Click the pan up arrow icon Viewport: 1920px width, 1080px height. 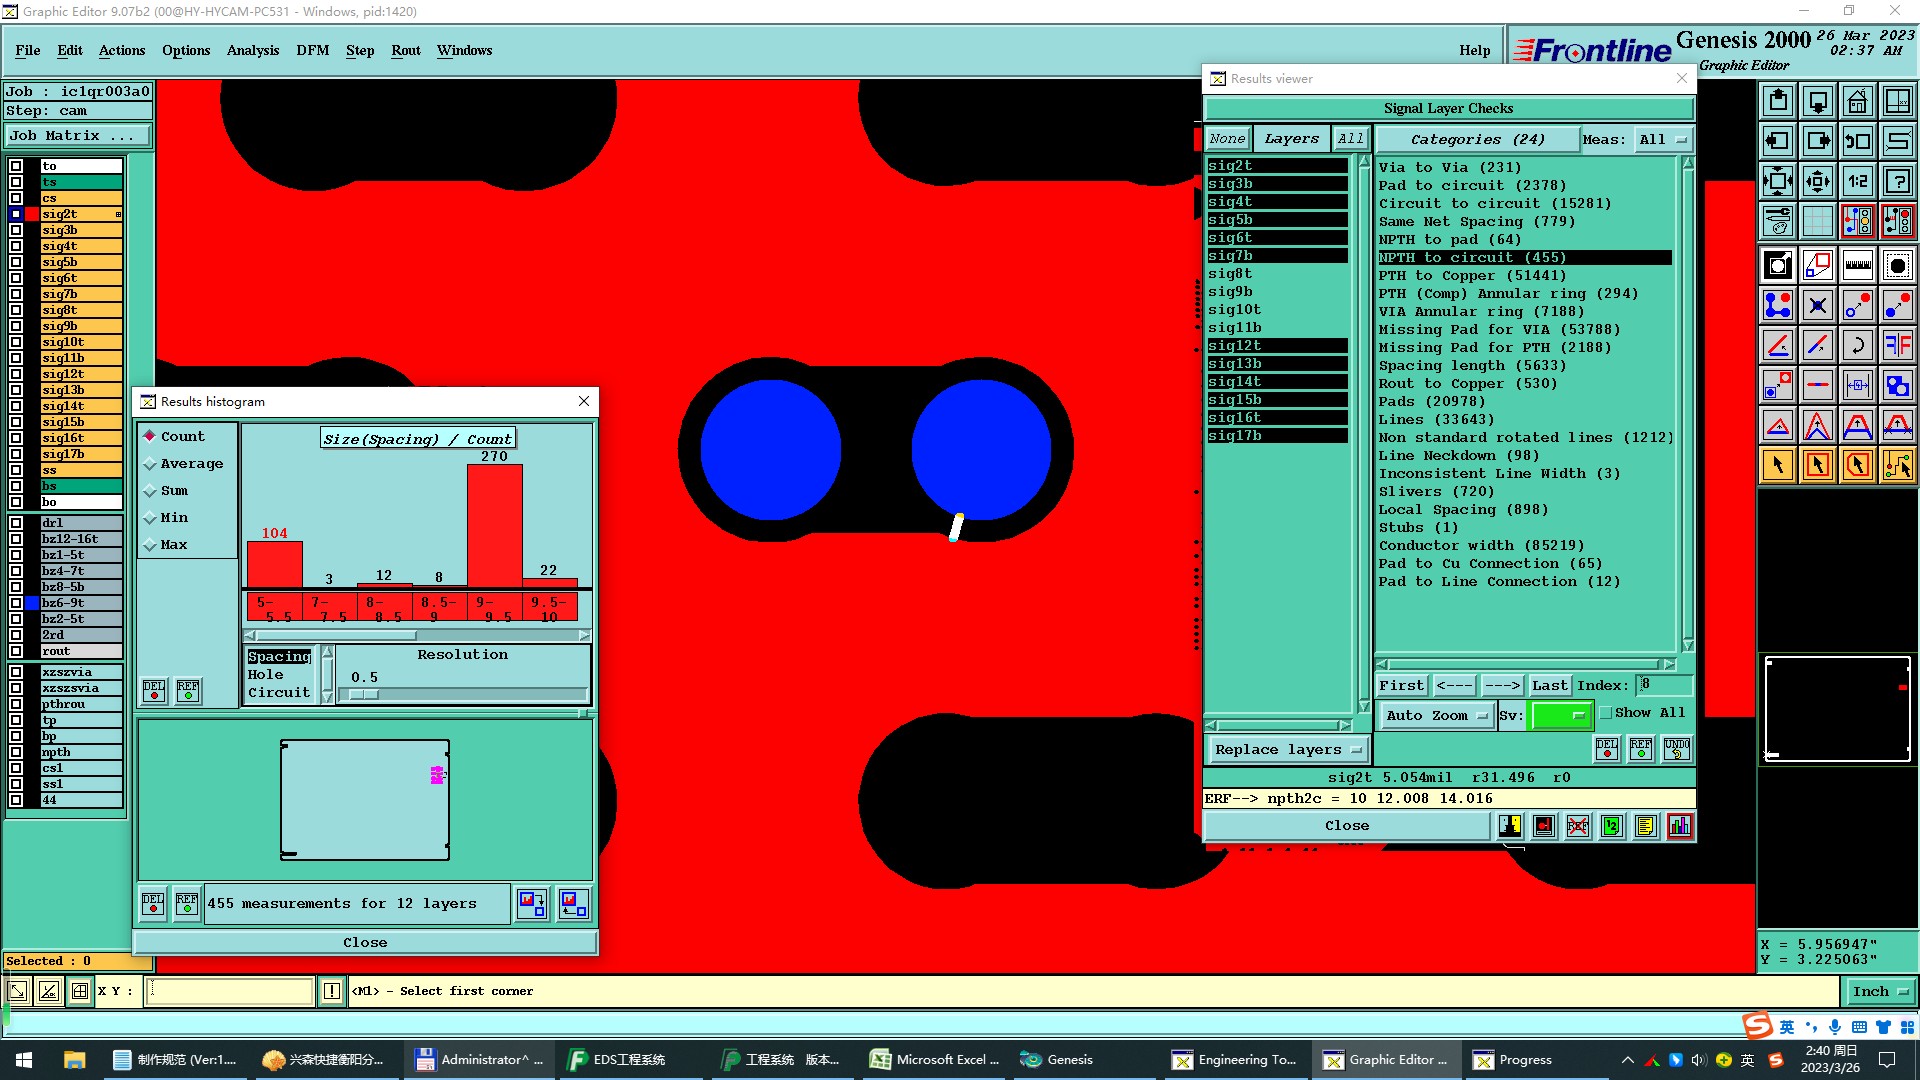click(x=1777, y=101)
